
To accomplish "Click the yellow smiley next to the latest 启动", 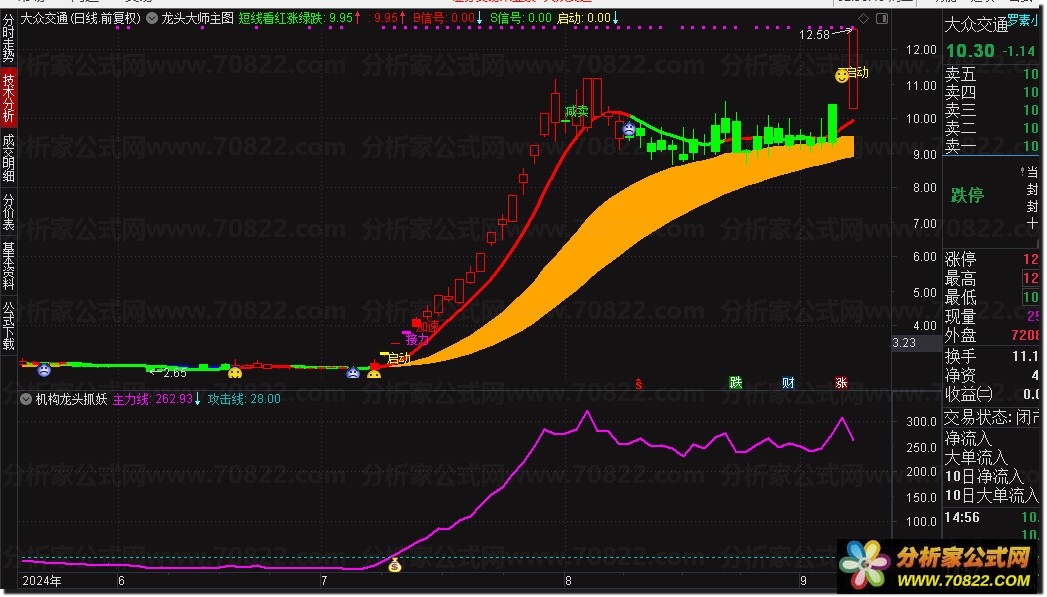I will tap(842, 75).
